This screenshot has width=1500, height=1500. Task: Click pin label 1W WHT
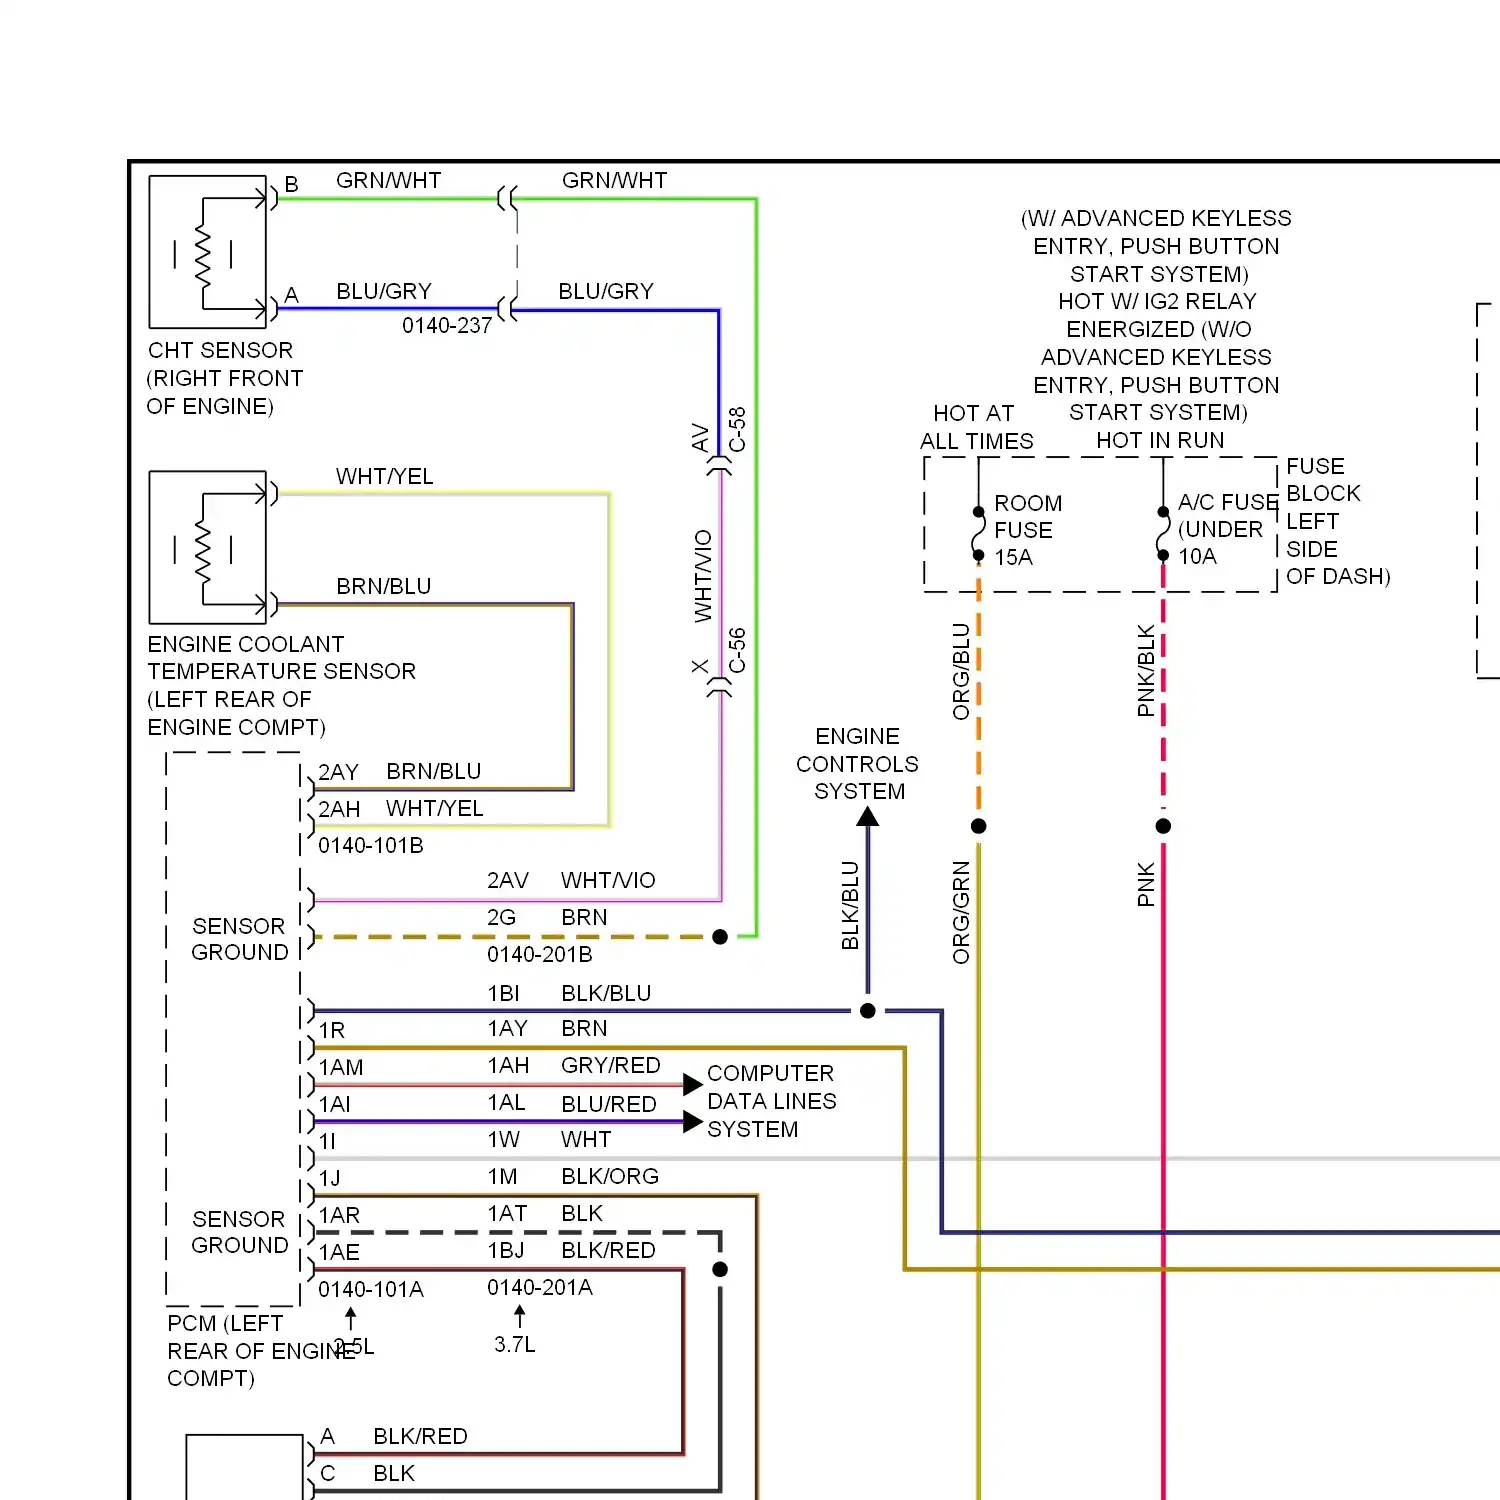pos(549,1139)
